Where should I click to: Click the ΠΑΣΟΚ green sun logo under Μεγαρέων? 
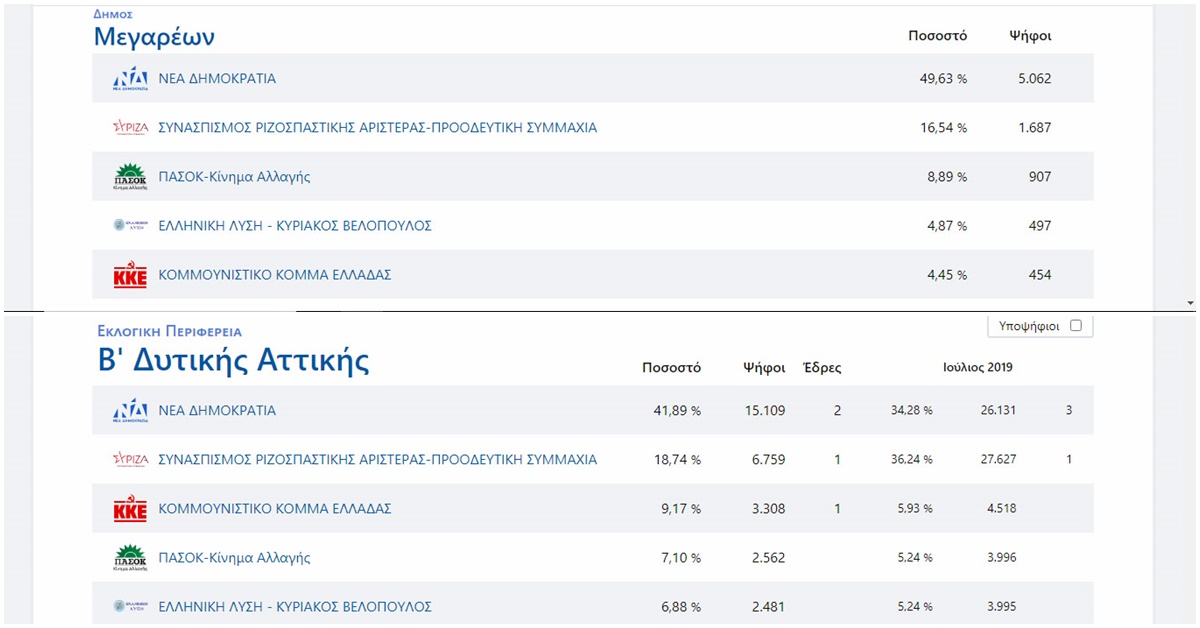coord(130,177)
